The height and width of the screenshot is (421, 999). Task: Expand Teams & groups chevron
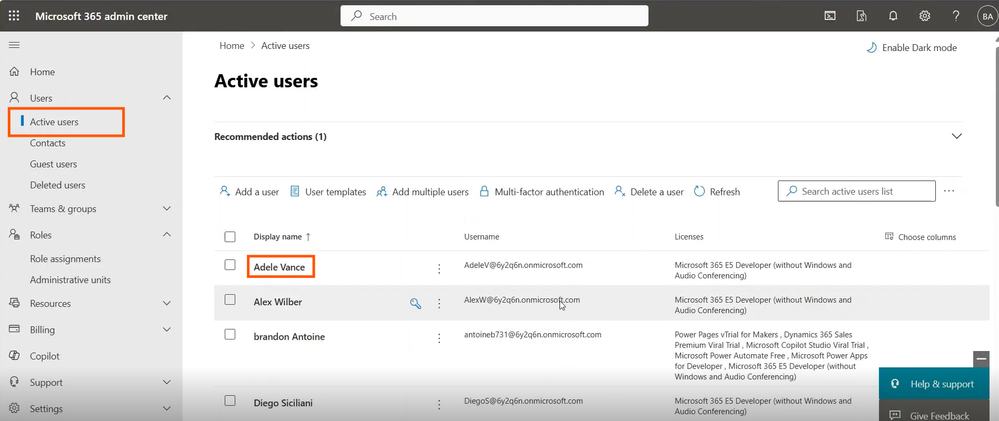point(167,208)
